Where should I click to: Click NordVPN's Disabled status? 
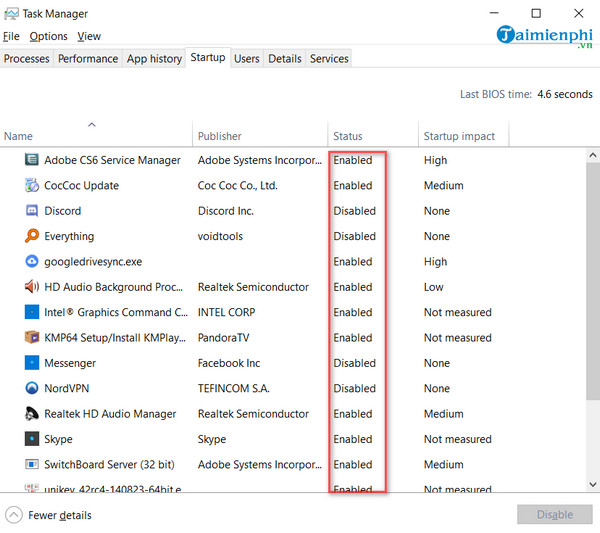354,388
